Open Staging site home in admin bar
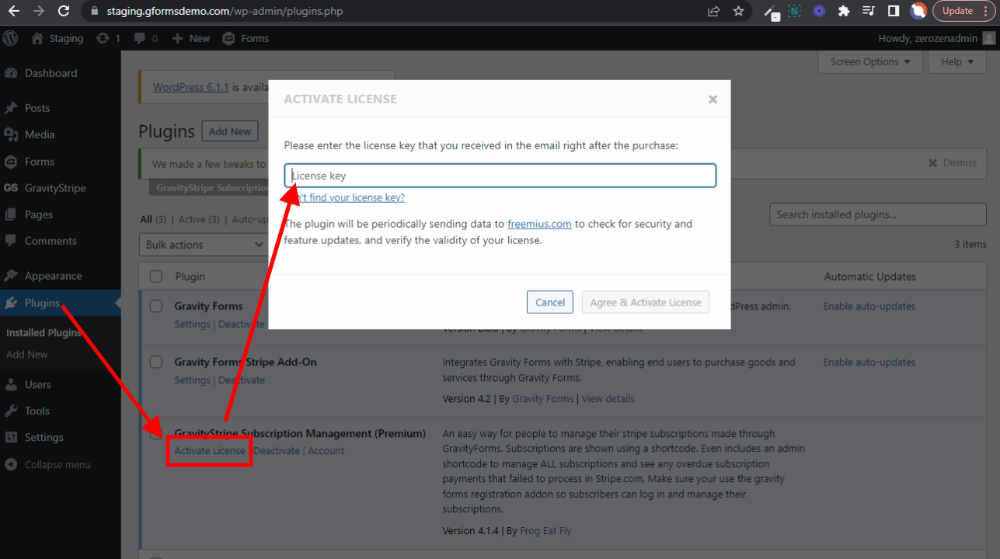The width and height of the screenshot is (1000, 559). click(x=57, y=38)
